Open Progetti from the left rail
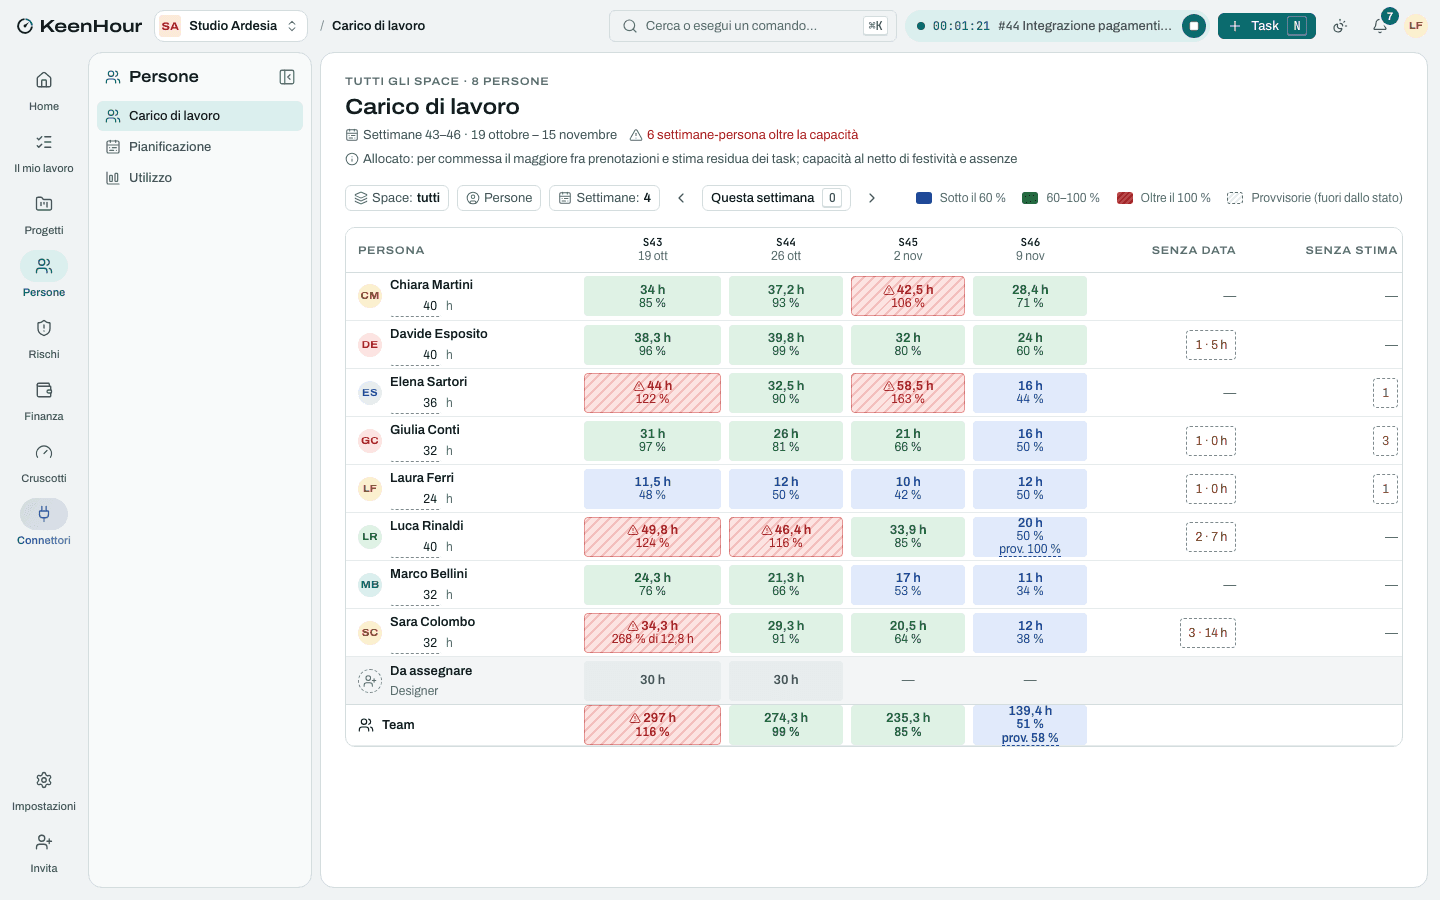The height and width of the screenshot is (900, 1440). (x=44, y=215)
